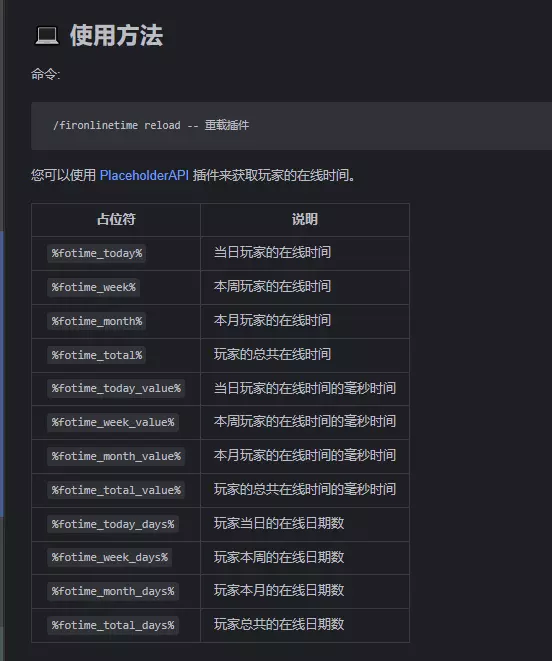Click description 玩家当日的在线日期数
This screenshot has width=552, height=661.
279,524
